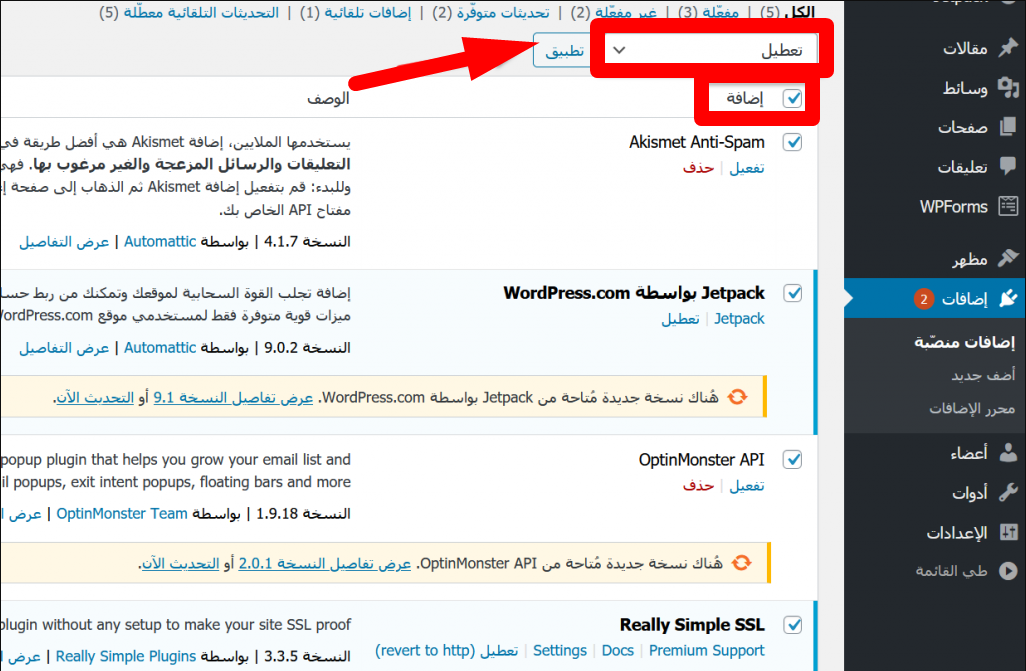Toggle the select-all إضافة checkbox
This screenshot has width=1026, height=671.
pyautogui.click(x=792, y=99)
